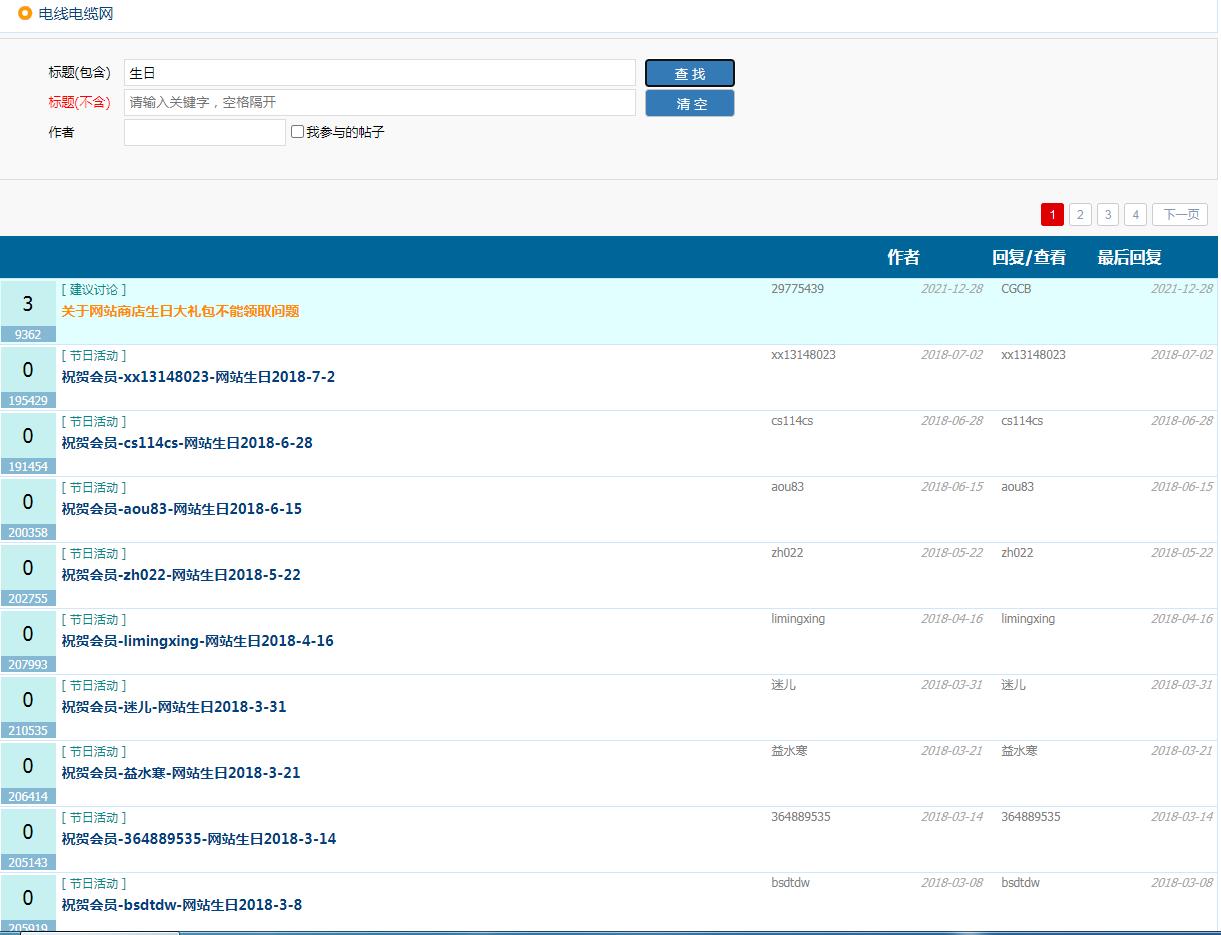Open post 祝贺会员-xx13148023-网站生日2018-7-2

click(x=198, y=377)
